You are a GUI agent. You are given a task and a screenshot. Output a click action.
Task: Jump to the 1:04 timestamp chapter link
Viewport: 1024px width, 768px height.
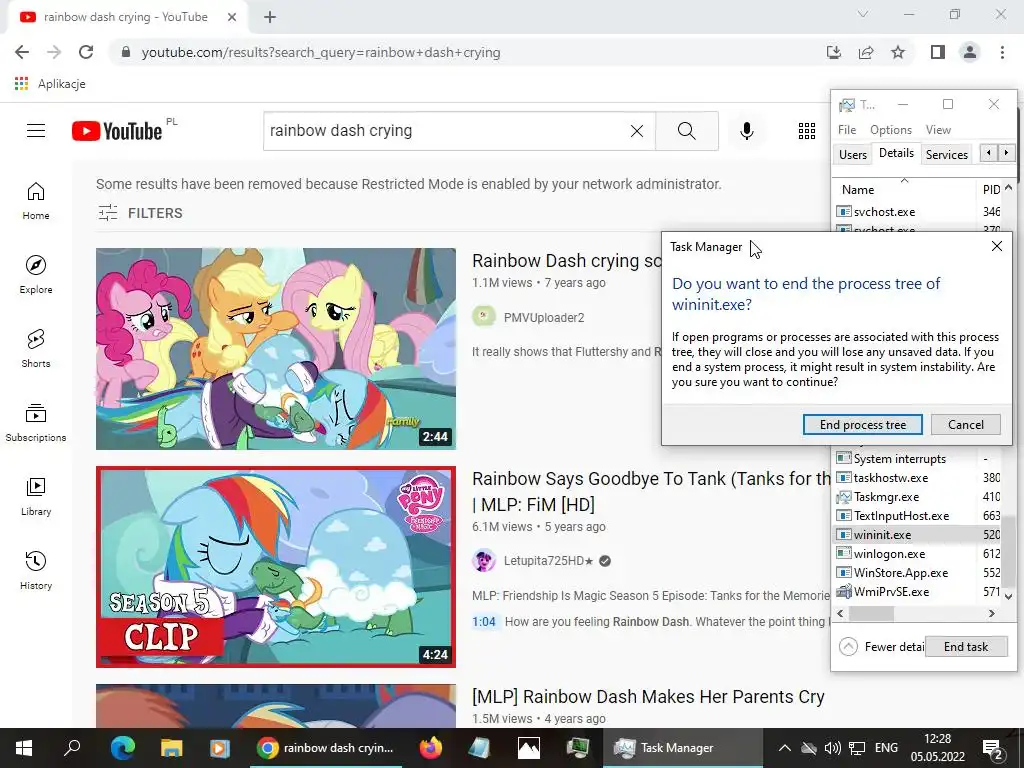484,621
